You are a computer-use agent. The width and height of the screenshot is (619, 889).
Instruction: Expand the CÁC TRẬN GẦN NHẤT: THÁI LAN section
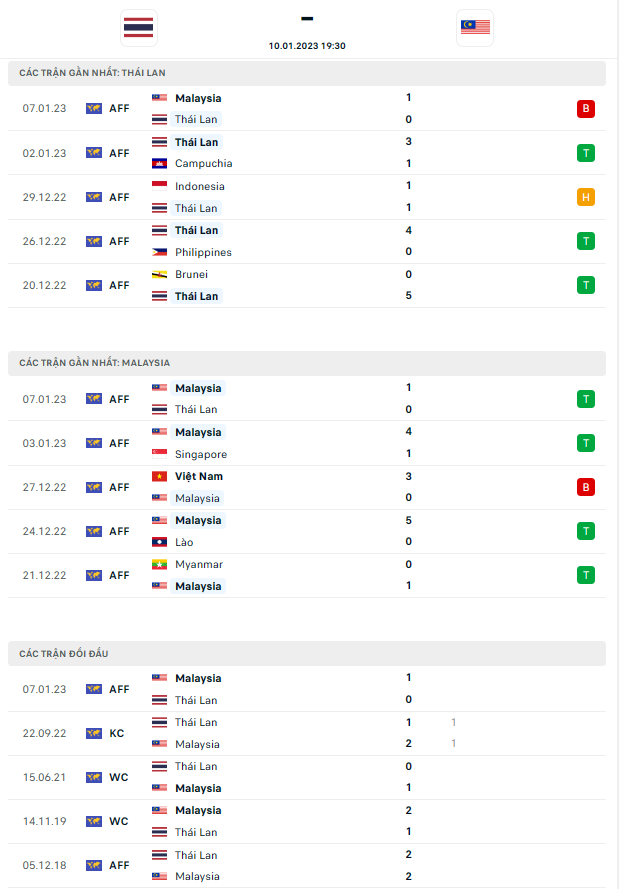308,72
